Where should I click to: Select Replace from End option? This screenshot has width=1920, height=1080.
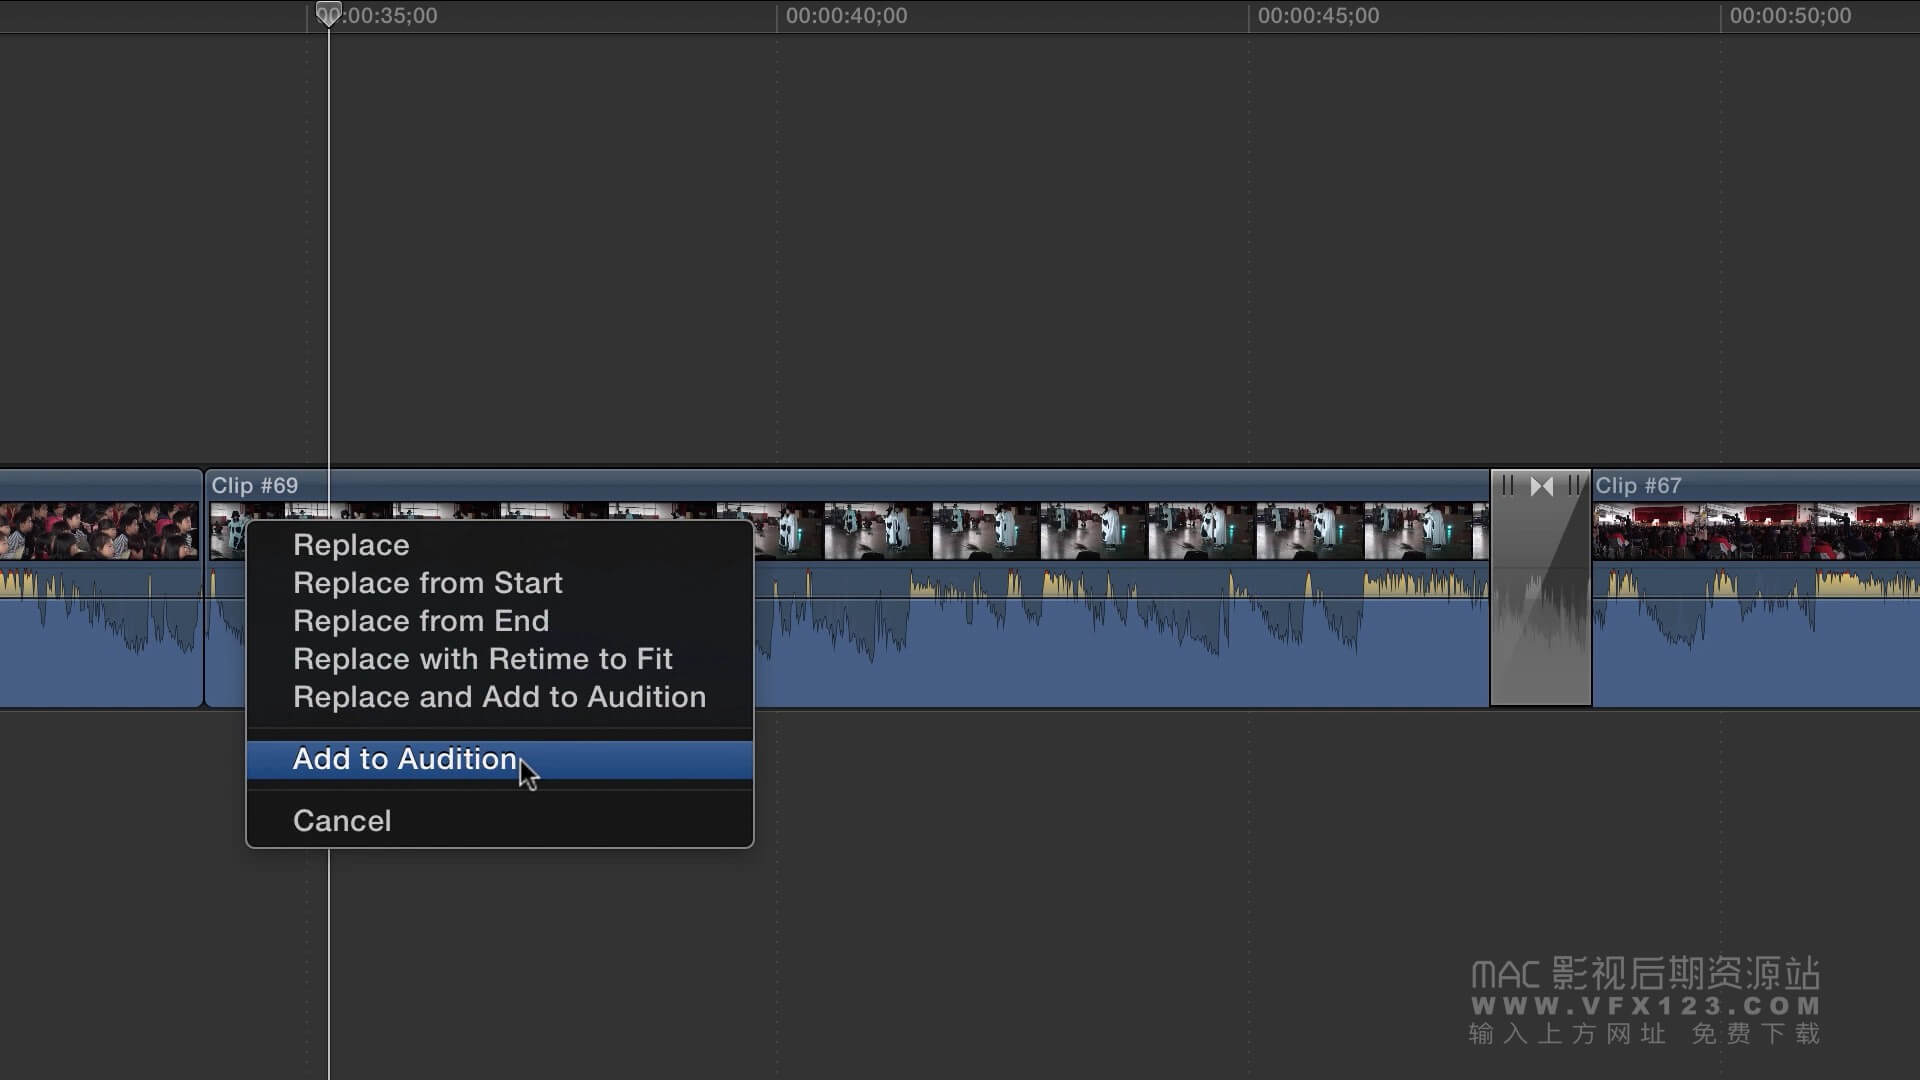click(x=499, y=621)
